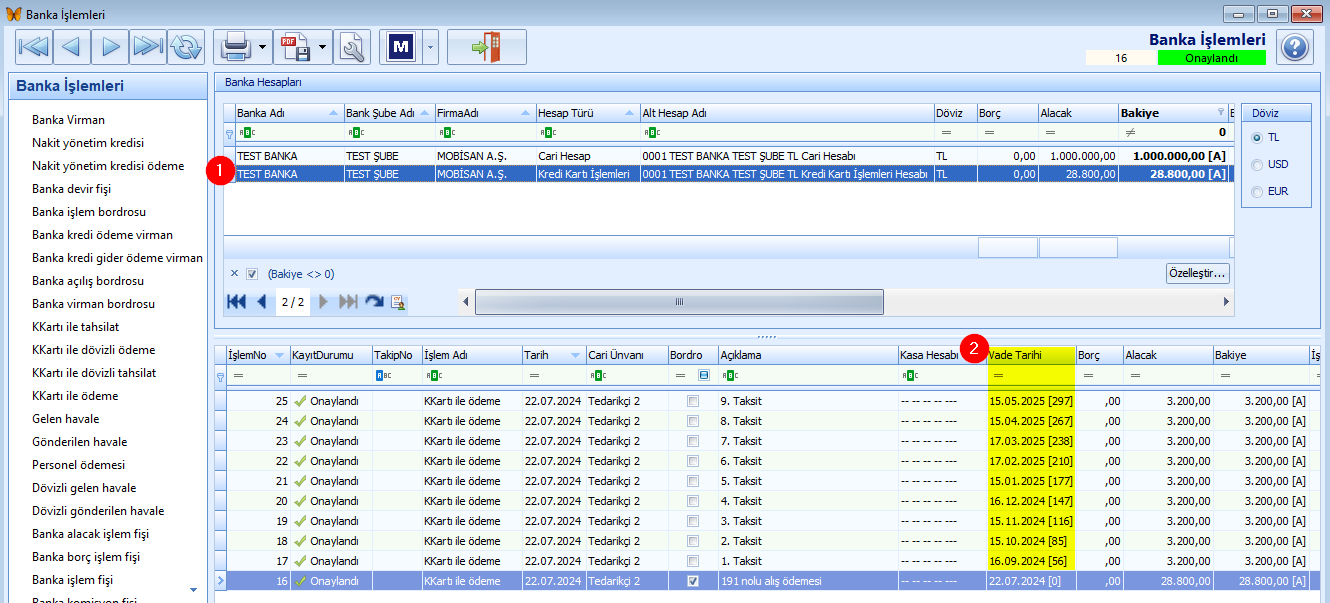
Task: Select Gelen havale from the left menu
Action: tap(66, 419)
